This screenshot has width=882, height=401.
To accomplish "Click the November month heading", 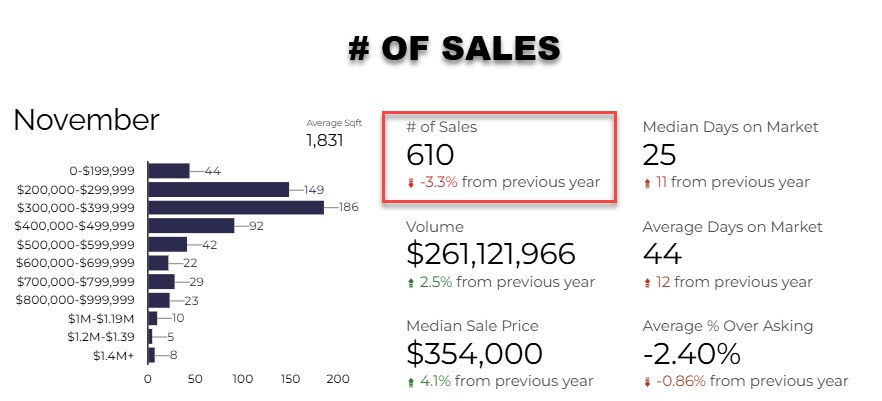I will (x=86, y=120).
